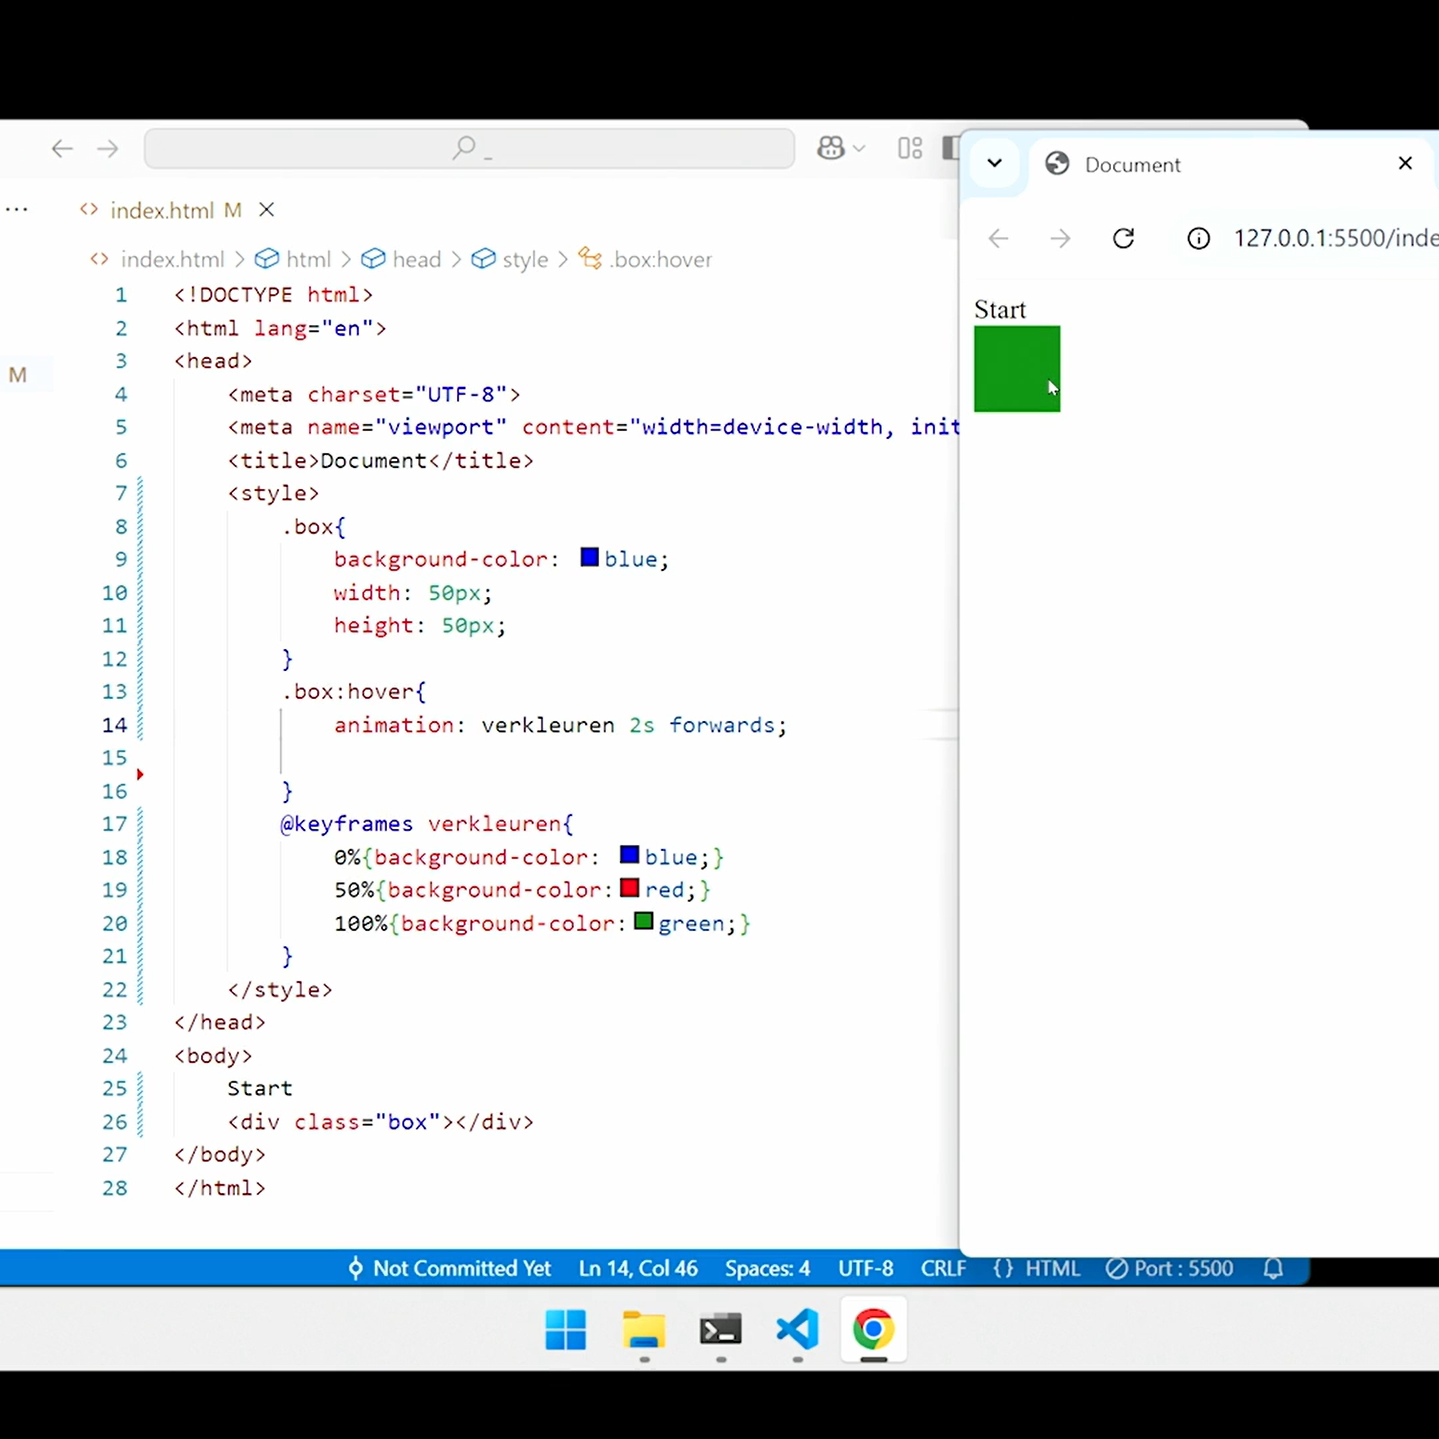The width and height of the screenshot is (1439, 1439).
Task: Open the Terminal taskbar icon
Action: point(720,1330)
